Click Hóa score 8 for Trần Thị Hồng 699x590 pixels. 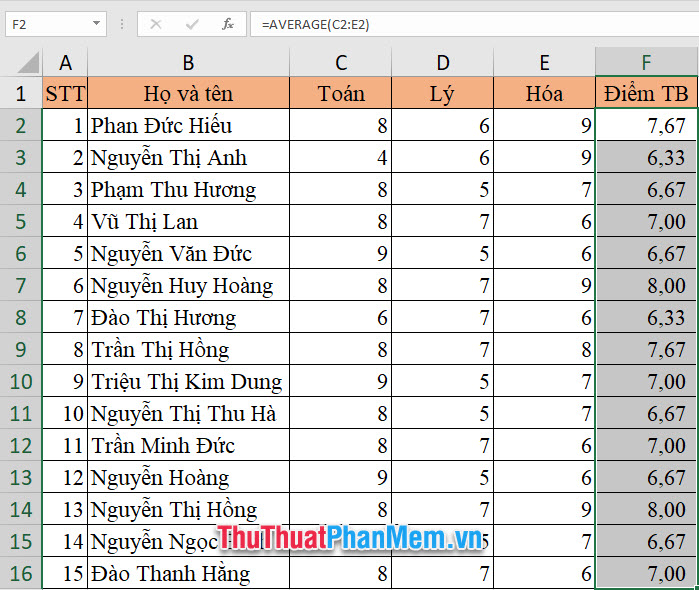[544, 349]
